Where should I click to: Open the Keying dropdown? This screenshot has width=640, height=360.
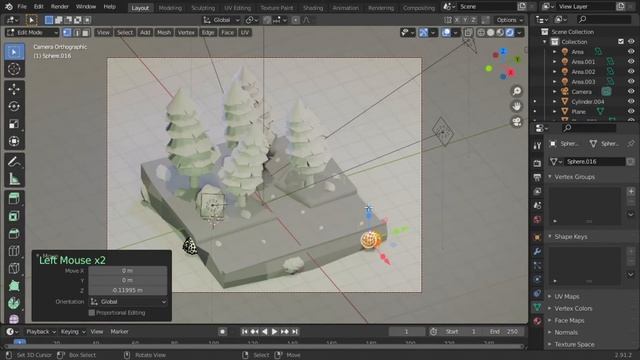[73, 332]
